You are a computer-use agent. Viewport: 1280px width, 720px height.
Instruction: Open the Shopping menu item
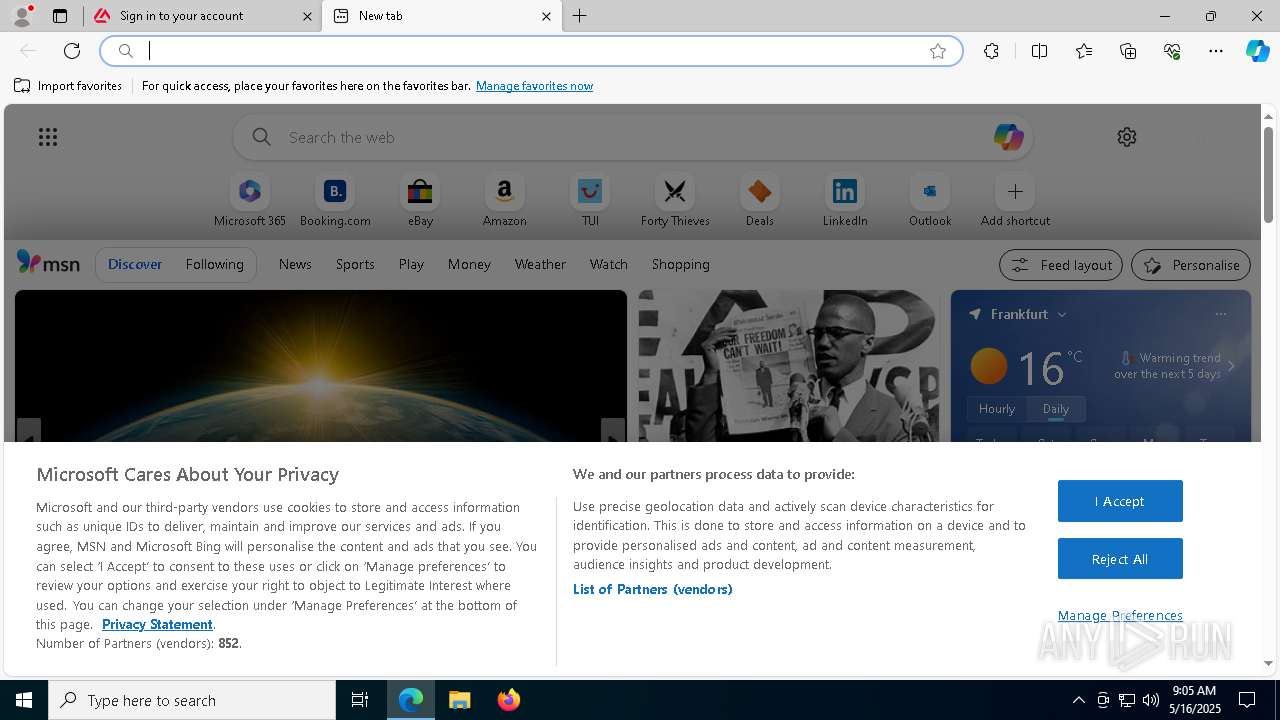tap(681, 264)
